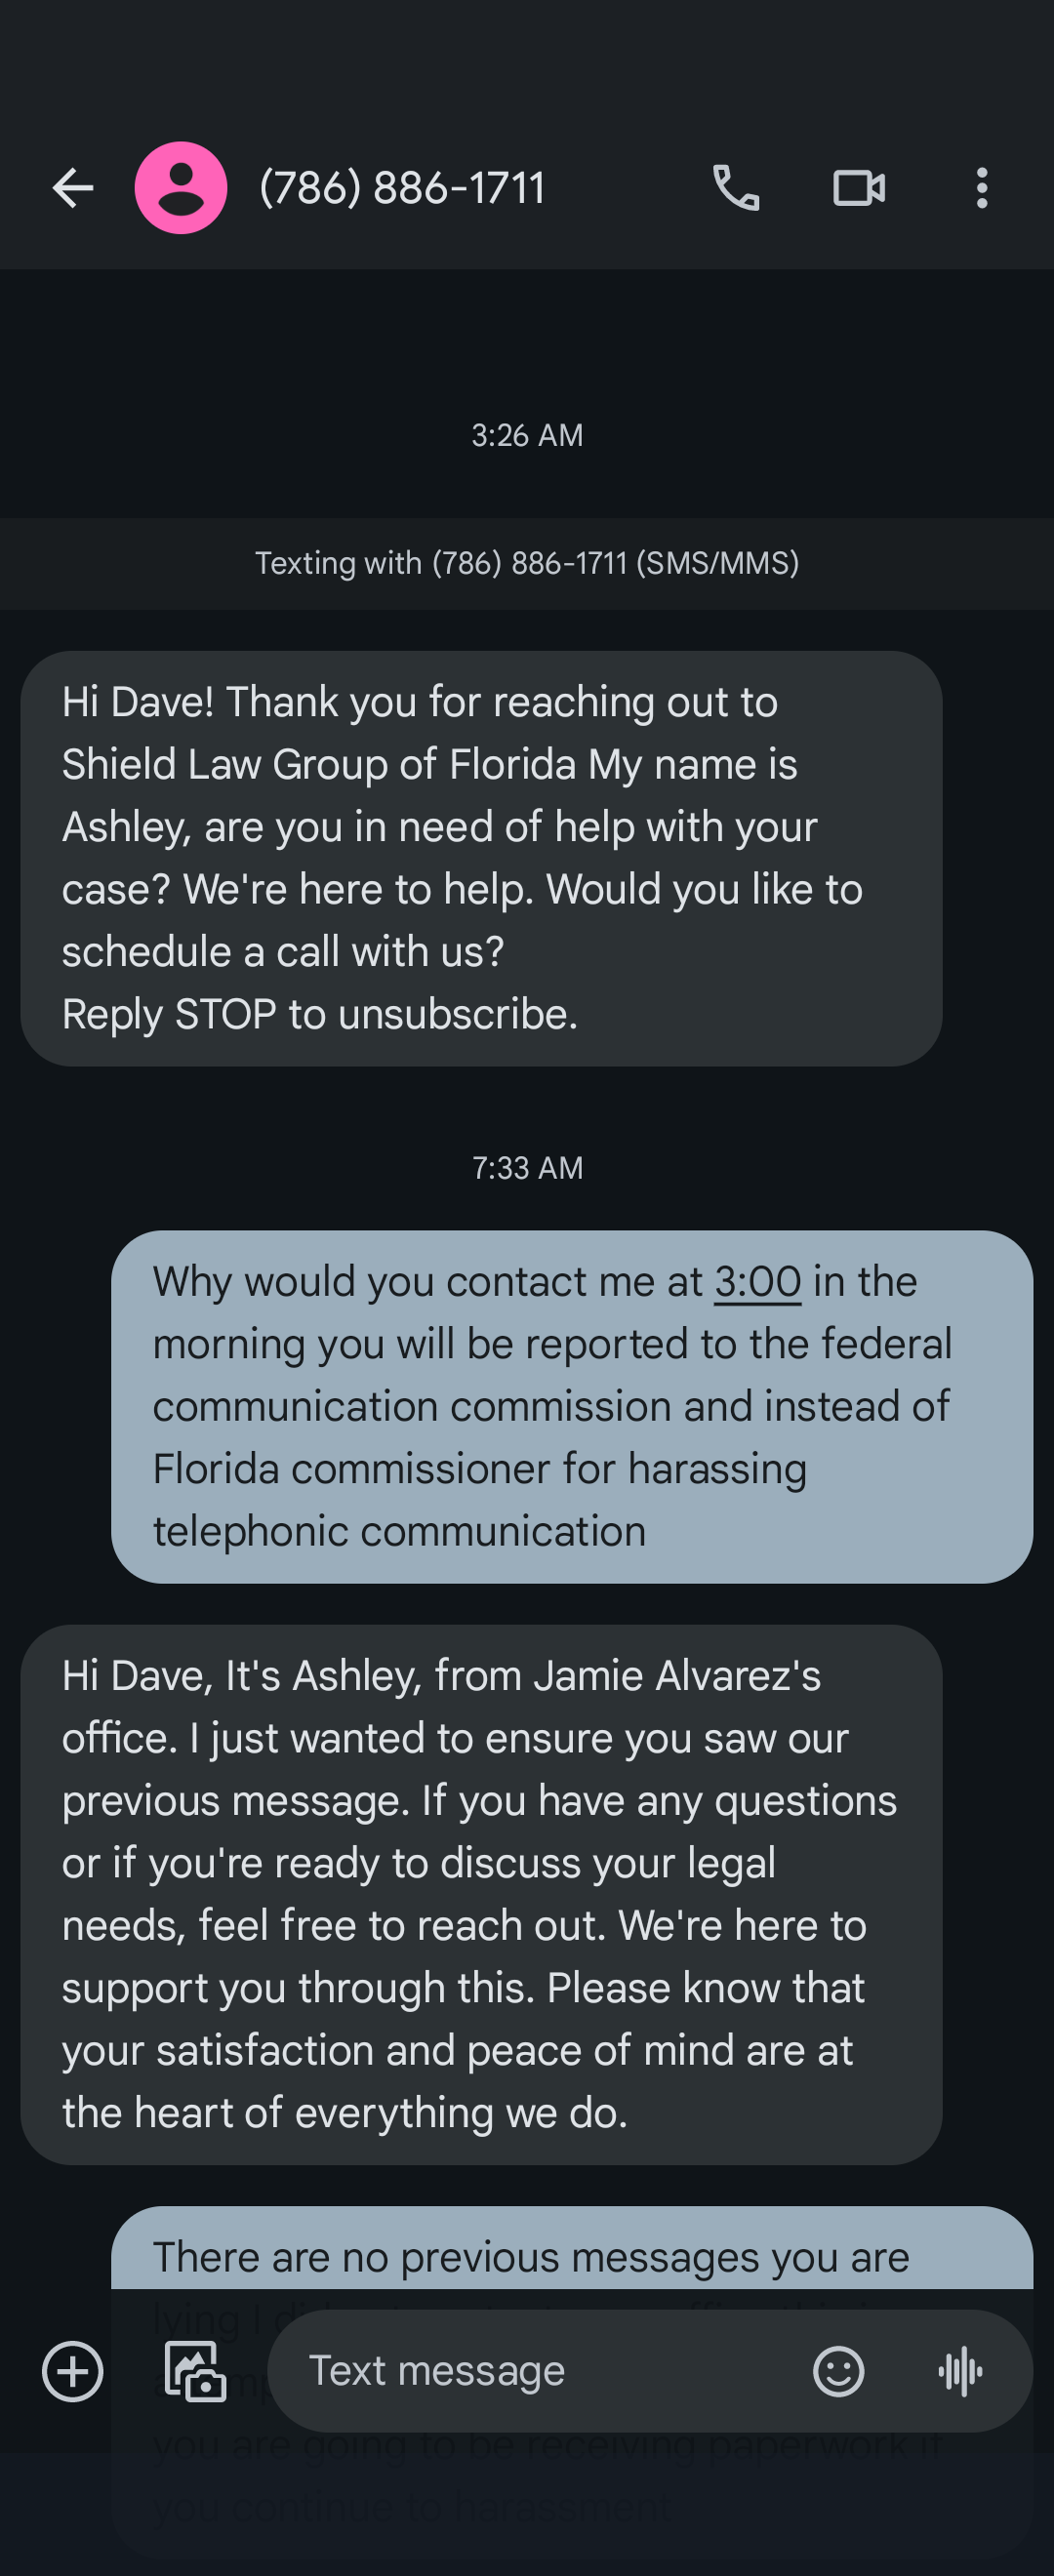Tap the "no previous messages" sent bubble
1054x2576 pixels.
571,2257
